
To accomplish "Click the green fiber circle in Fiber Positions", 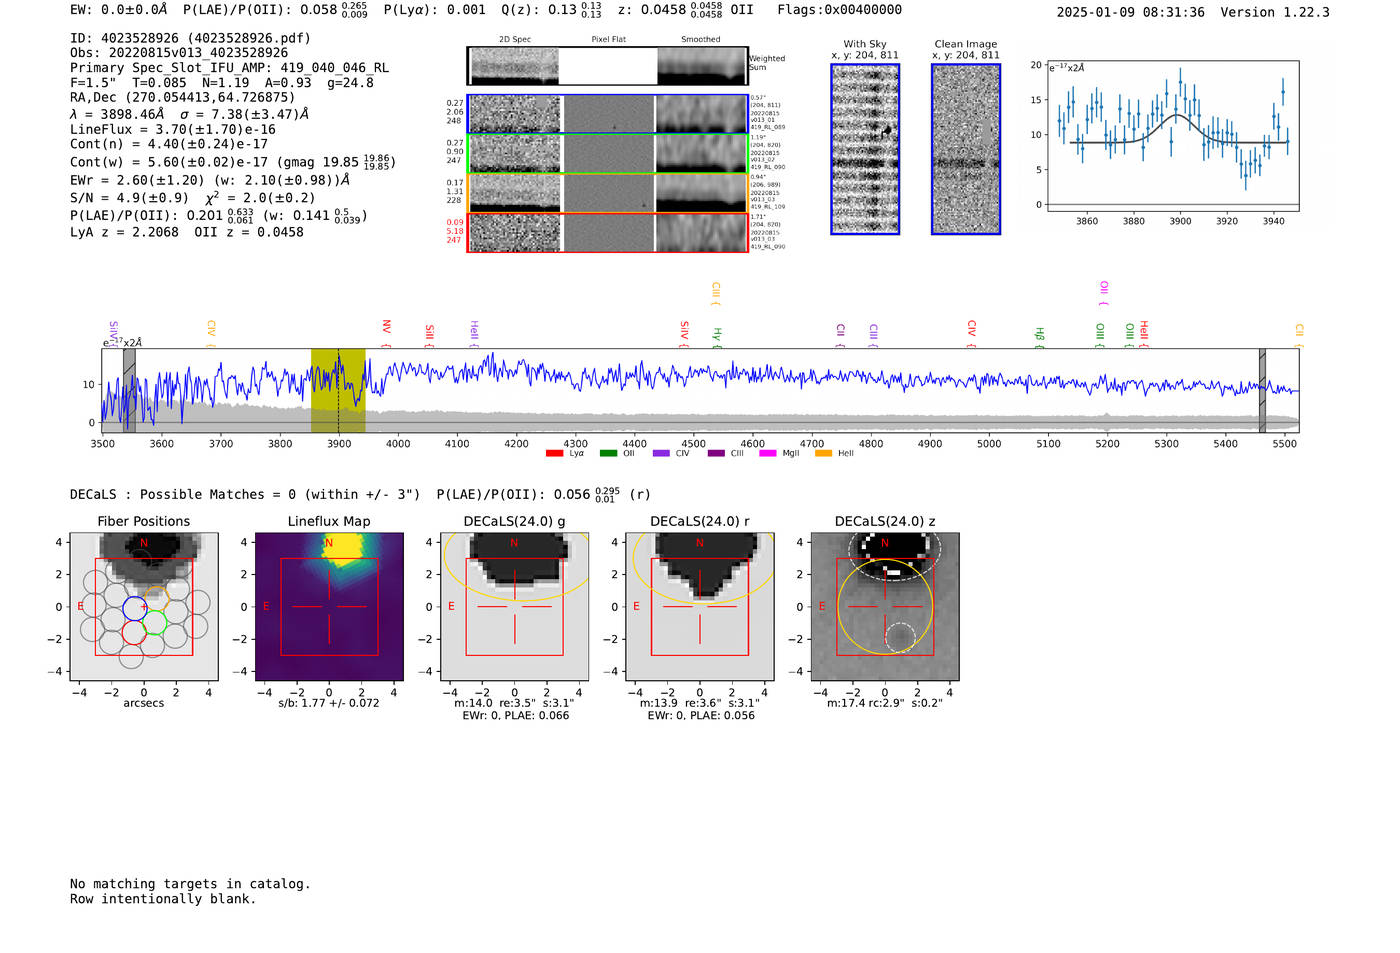I will tap(154, 624).
